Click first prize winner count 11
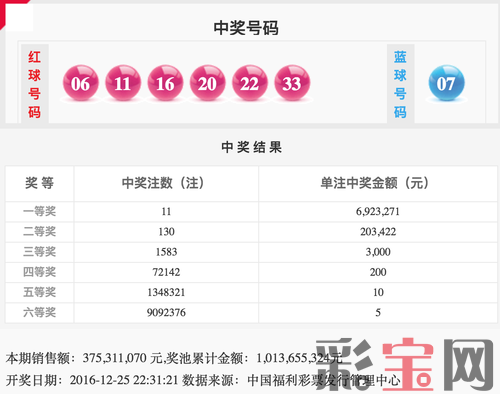The image size is (500, 394). (166, 211)
